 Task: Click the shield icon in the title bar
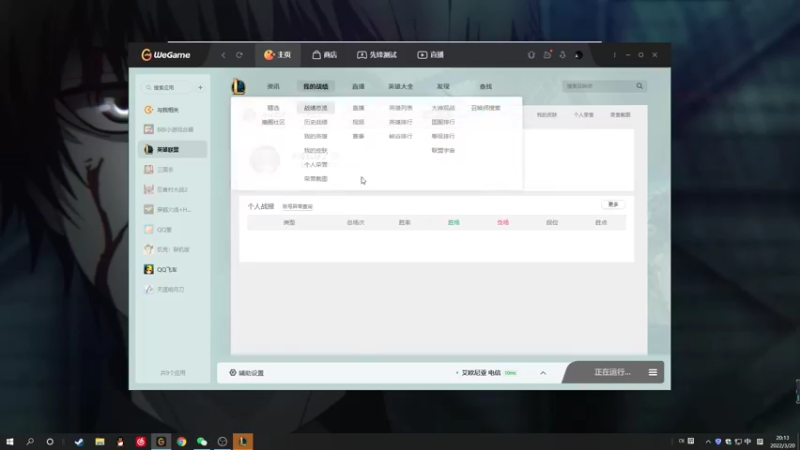point(531,55)
